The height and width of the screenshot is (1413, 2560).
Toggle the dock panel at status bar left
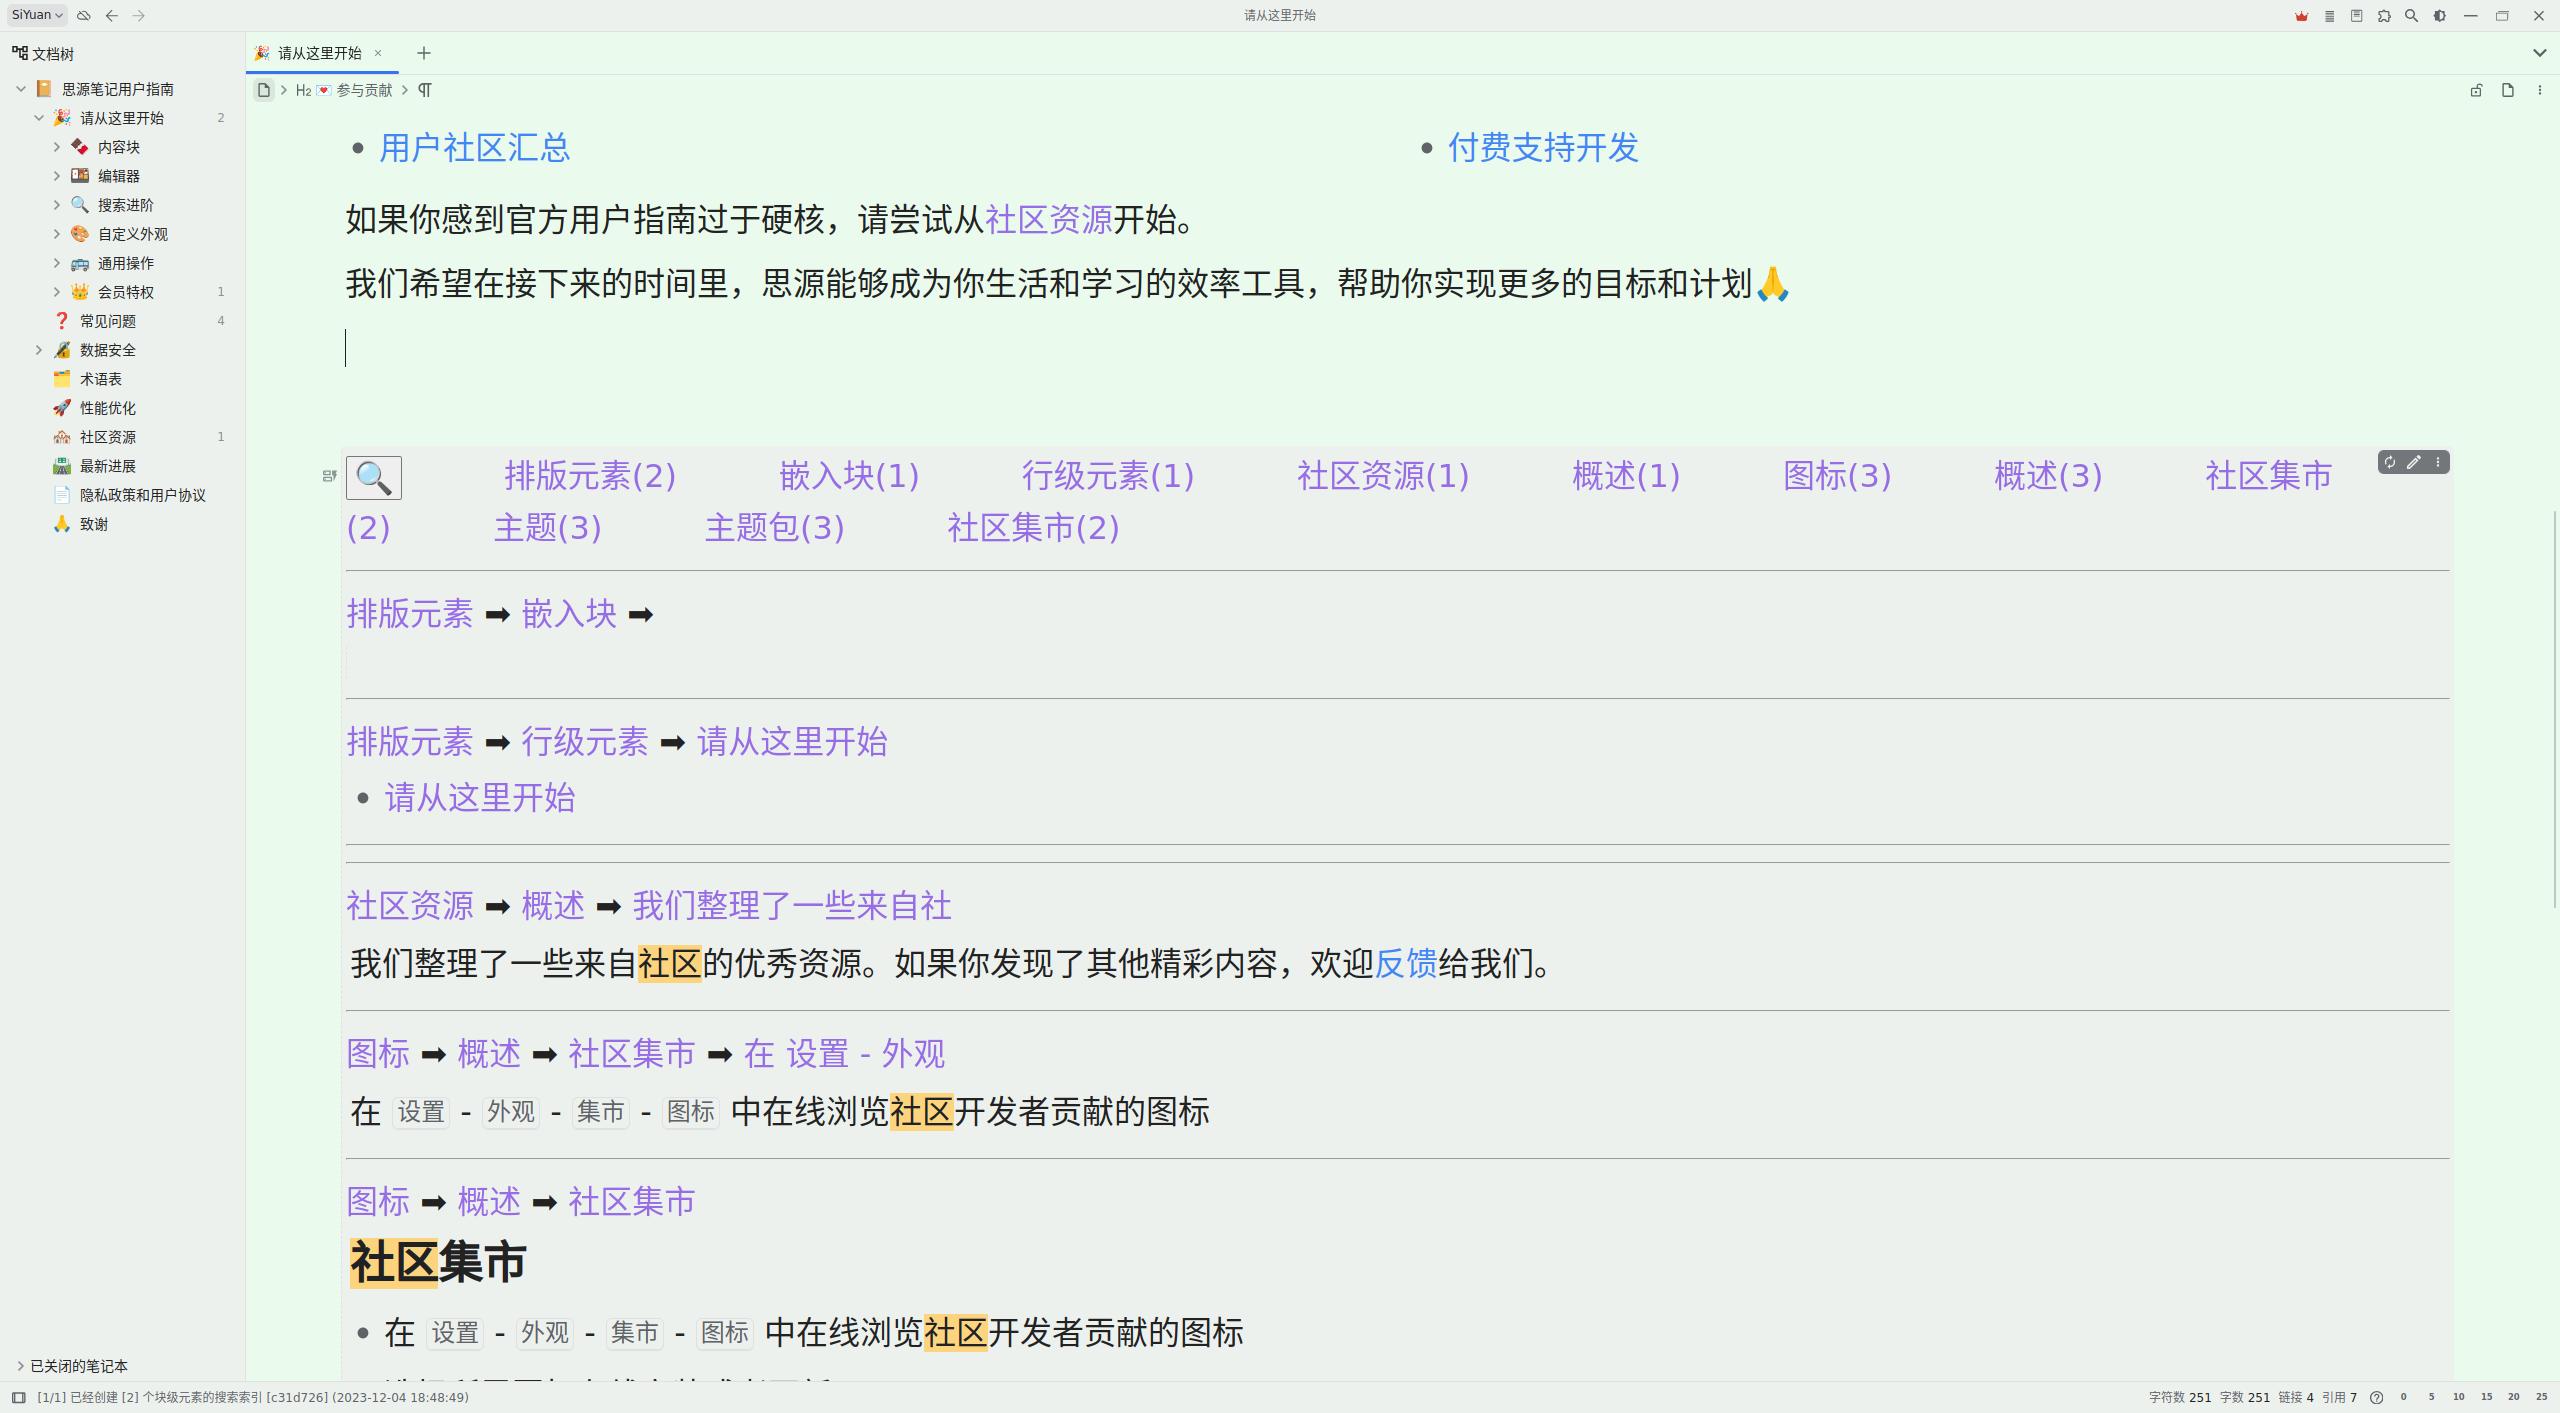pos(18,1398)
